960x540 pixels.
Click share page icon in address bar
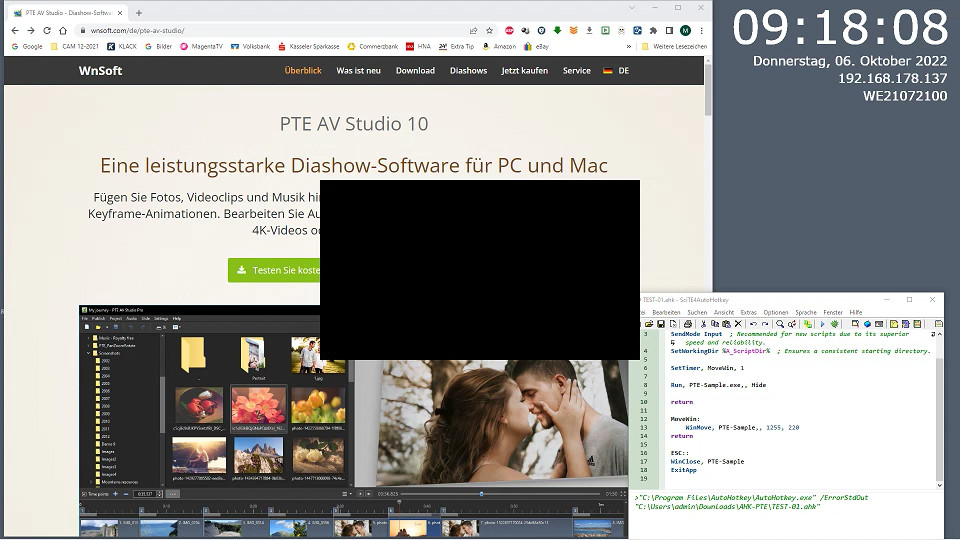[x=473, y=31]
